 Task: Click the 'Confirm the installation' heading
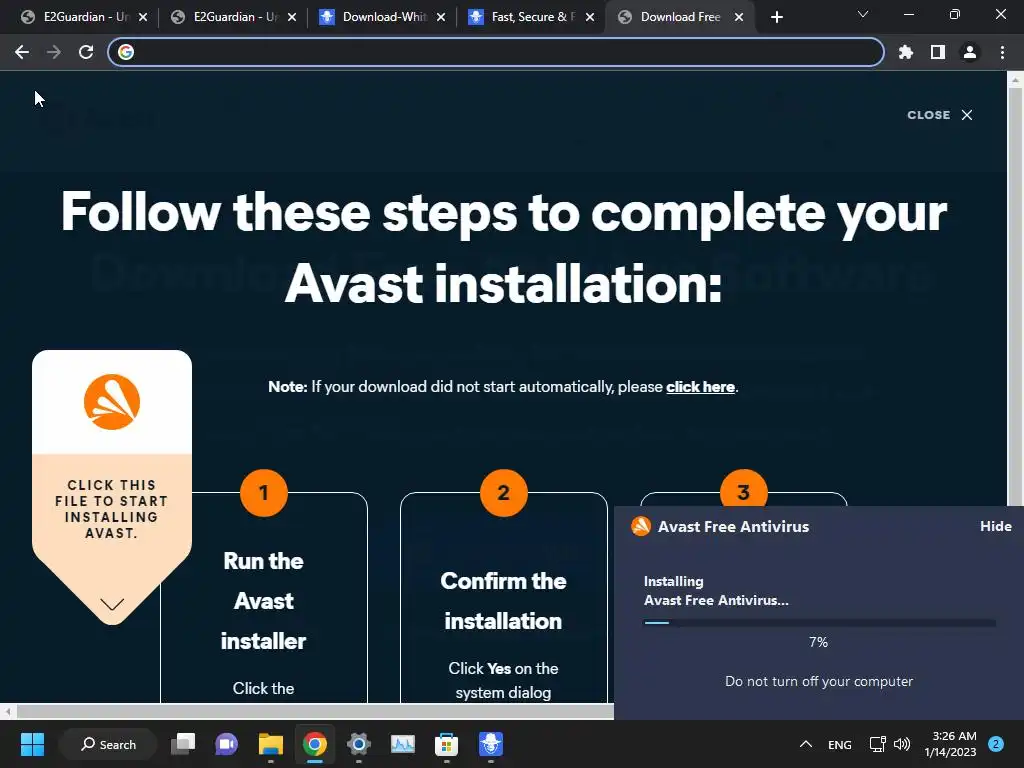(503, 601)
